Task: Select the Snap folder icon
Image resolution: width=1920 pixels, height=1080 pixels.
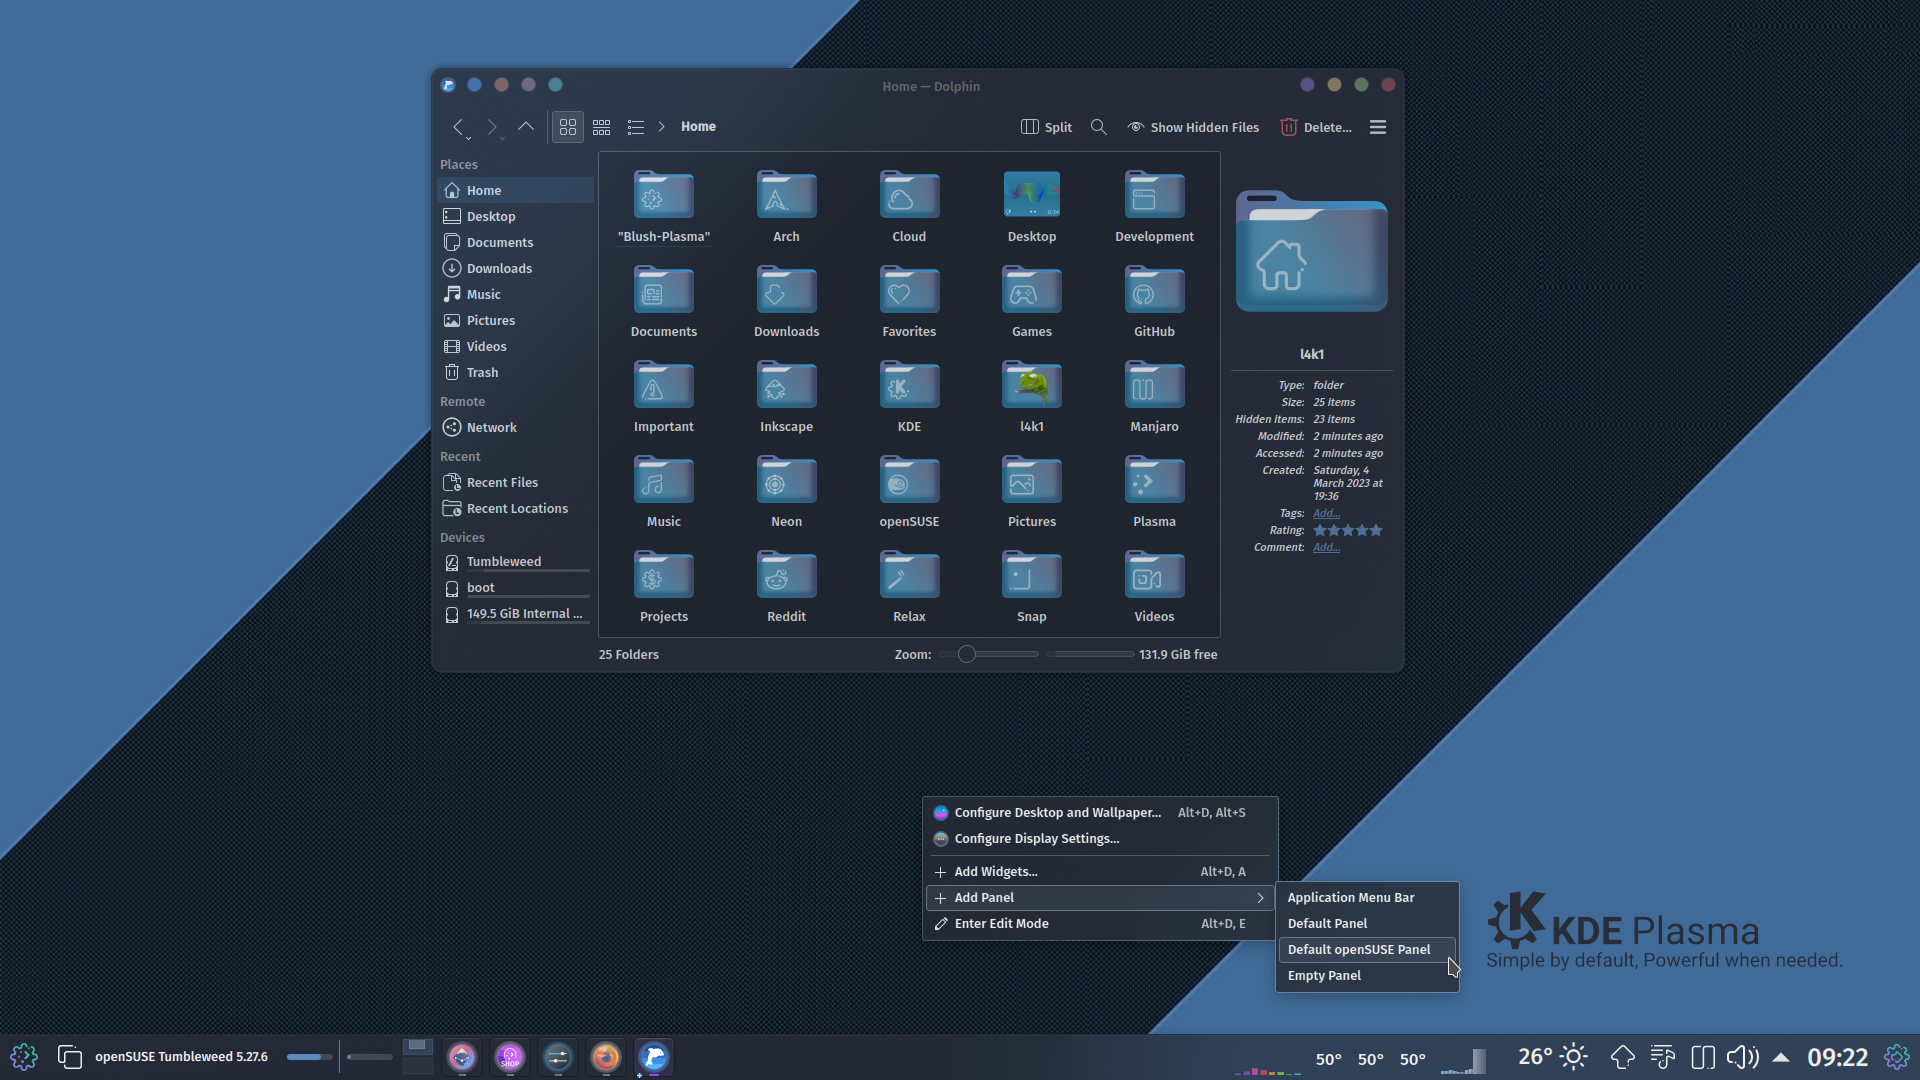Action: tap(1032, 575)
